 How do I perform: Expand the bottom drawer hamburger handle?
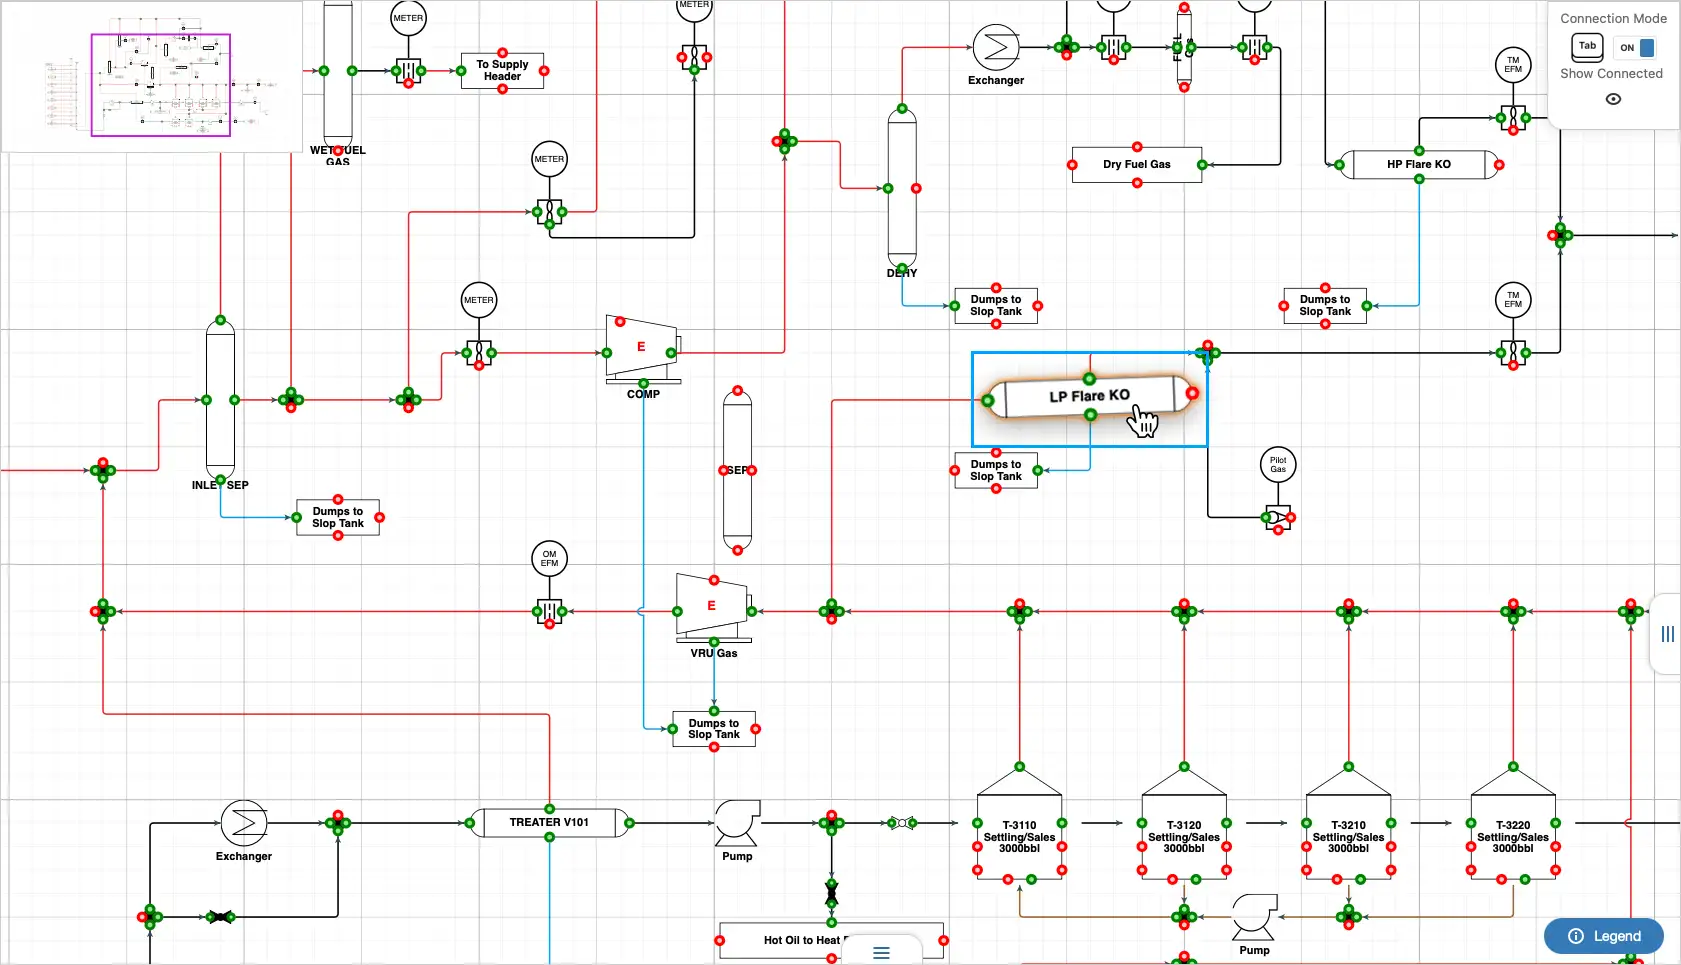(x=881, y=953)
